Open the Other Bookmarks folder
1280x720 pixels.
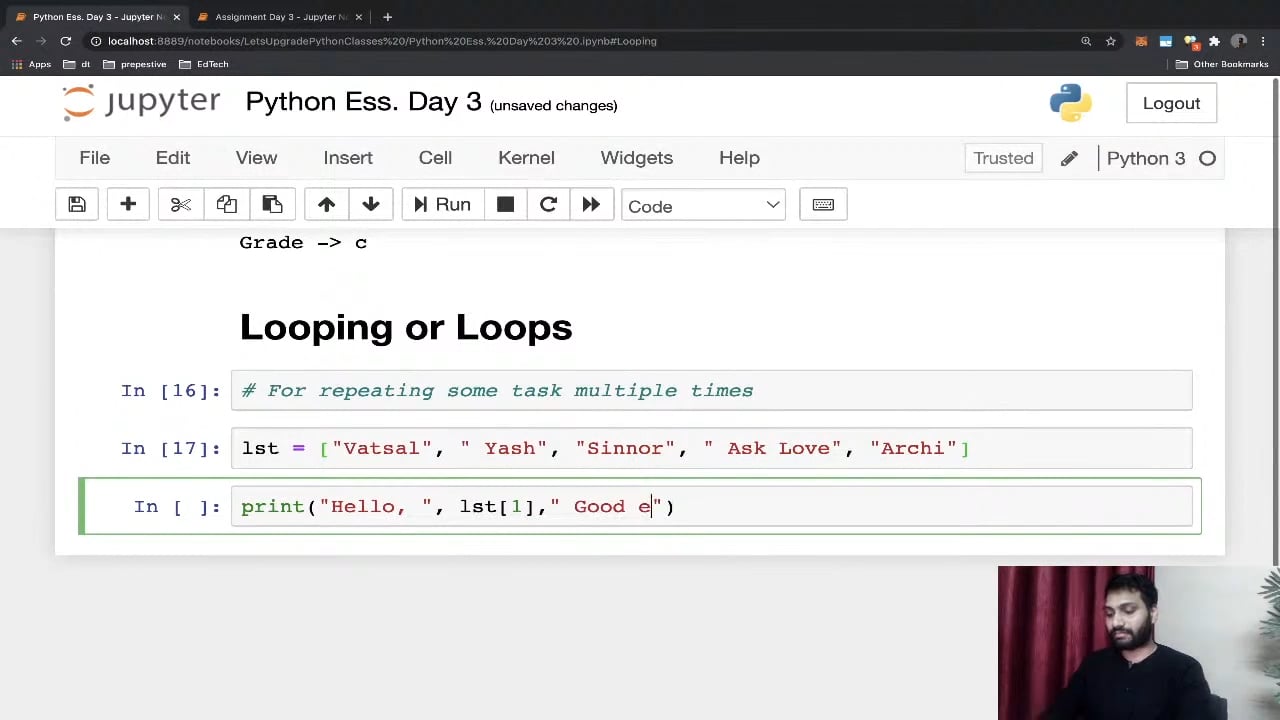(1222, 64)
